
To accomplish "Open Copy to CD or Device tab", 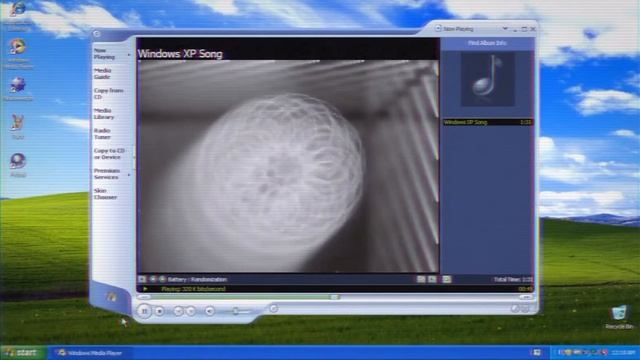I will pos(109,153).
